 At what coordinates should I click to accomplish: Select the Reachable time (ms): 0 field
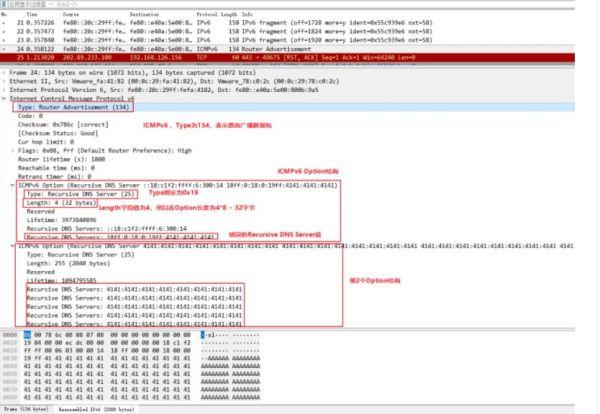56,168
